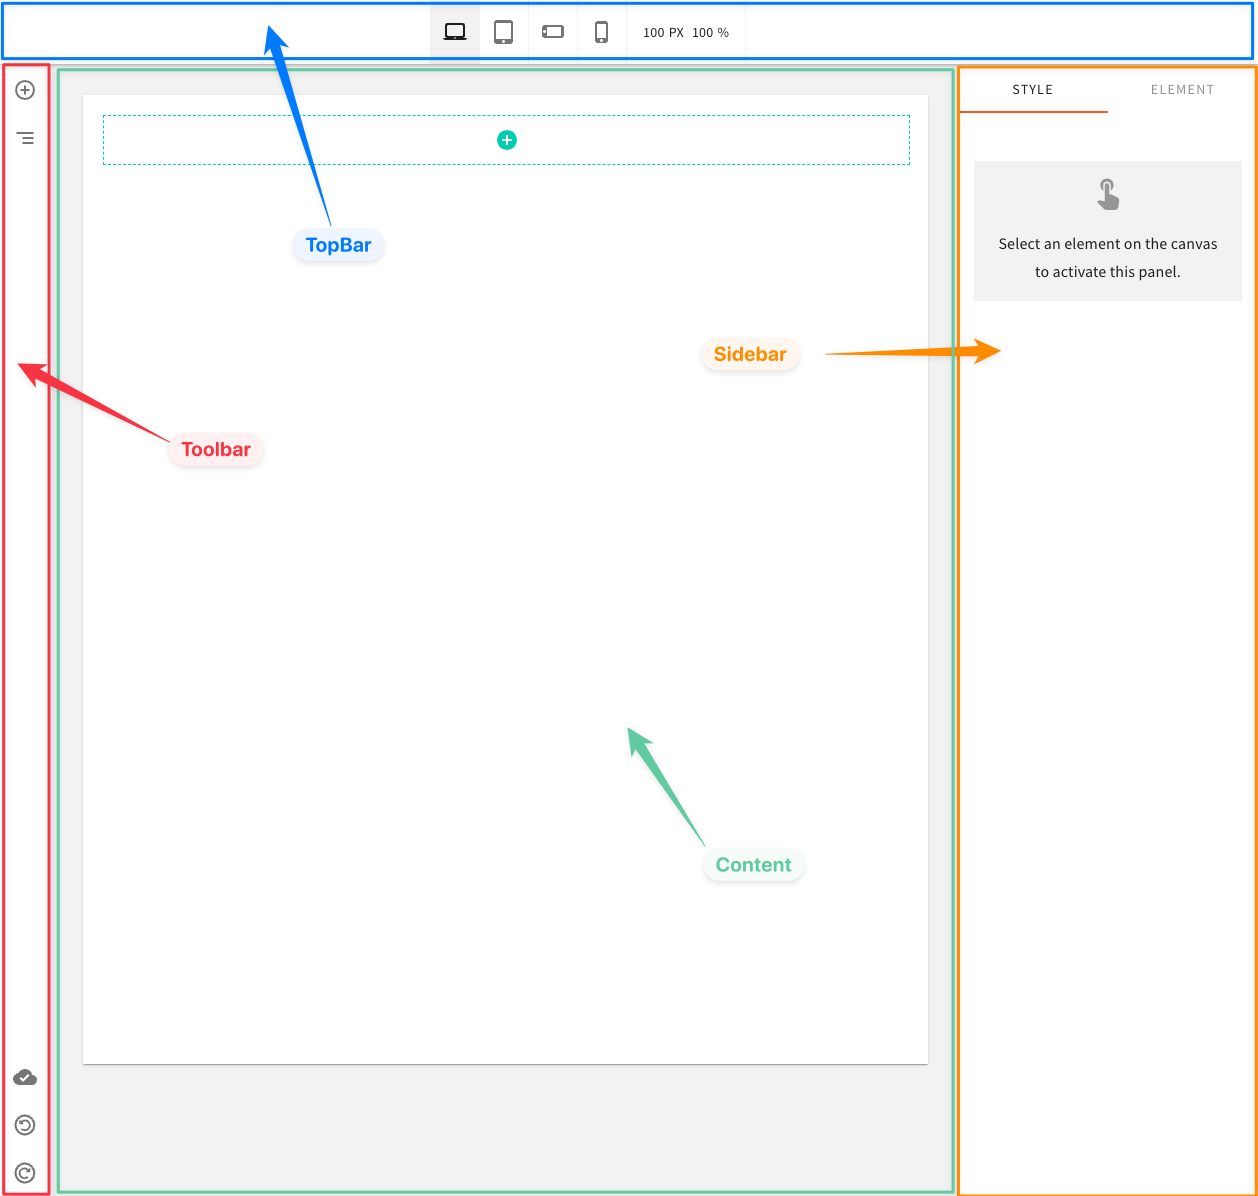Click the cloud sync icon
1258x1196 pixels.
tap(25, 1077)
